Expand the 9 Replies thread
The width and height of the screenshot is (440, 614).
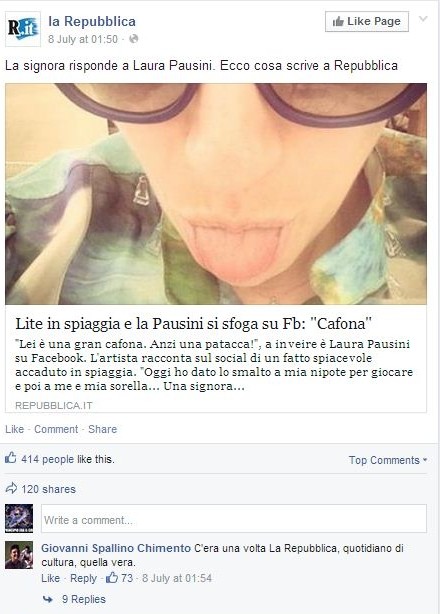click(x=83, y=599)
